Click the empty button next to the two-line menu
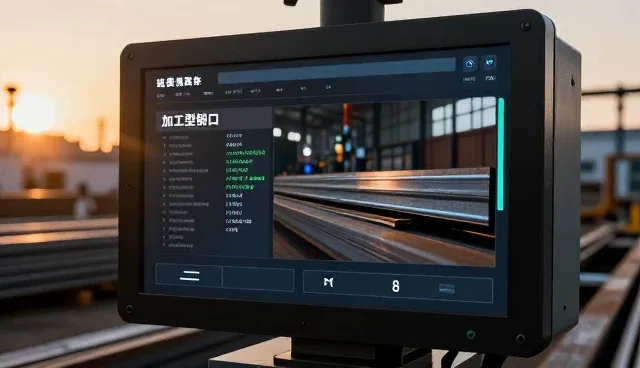 pyautogui.click(x=258, y=279)
